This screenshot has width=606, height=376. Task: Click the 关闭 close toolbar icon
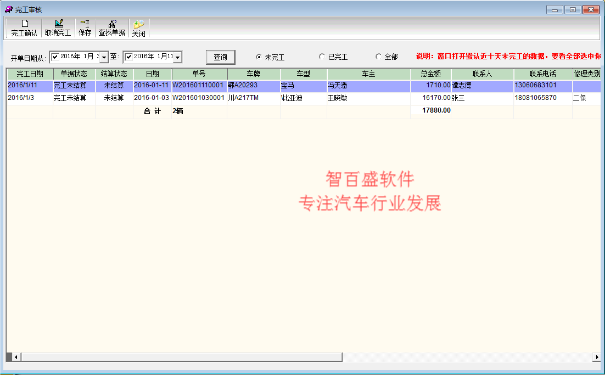[x=138, y=28]
